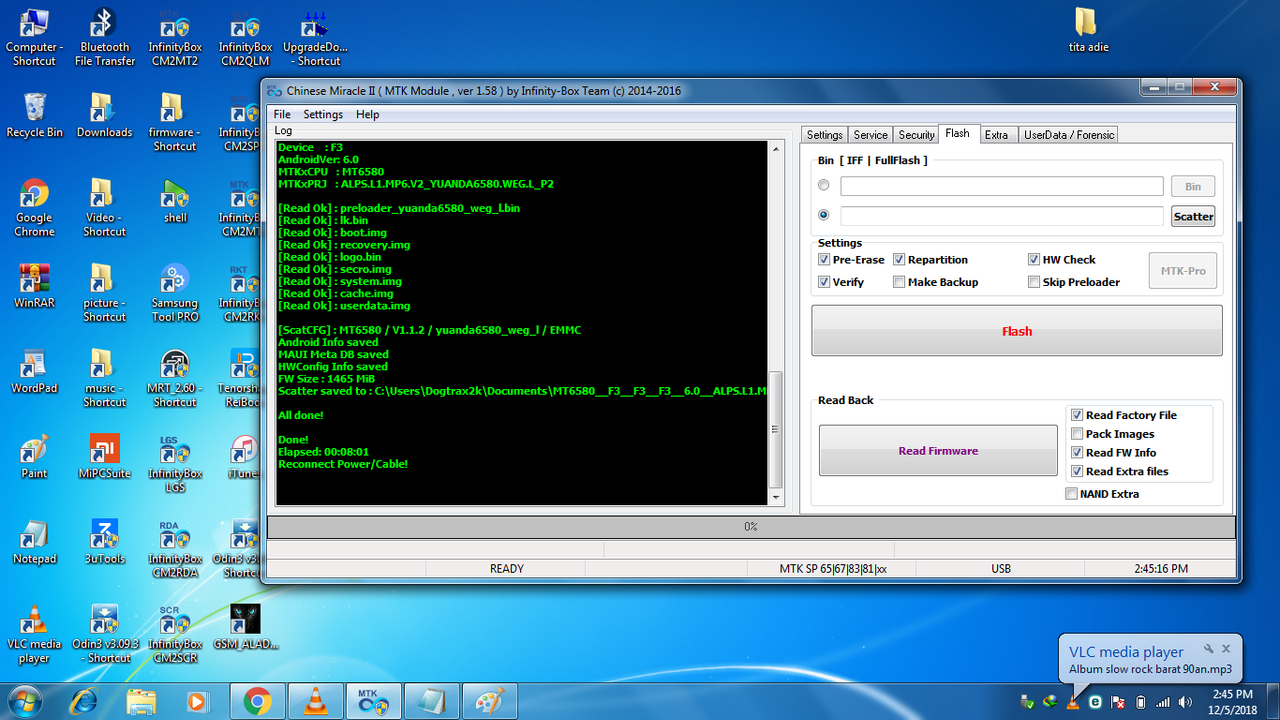Click the taskbar clock showing 2:45 PM
The width and height of the screenshot is (1280, 720).
click(x=1232, y=701)
